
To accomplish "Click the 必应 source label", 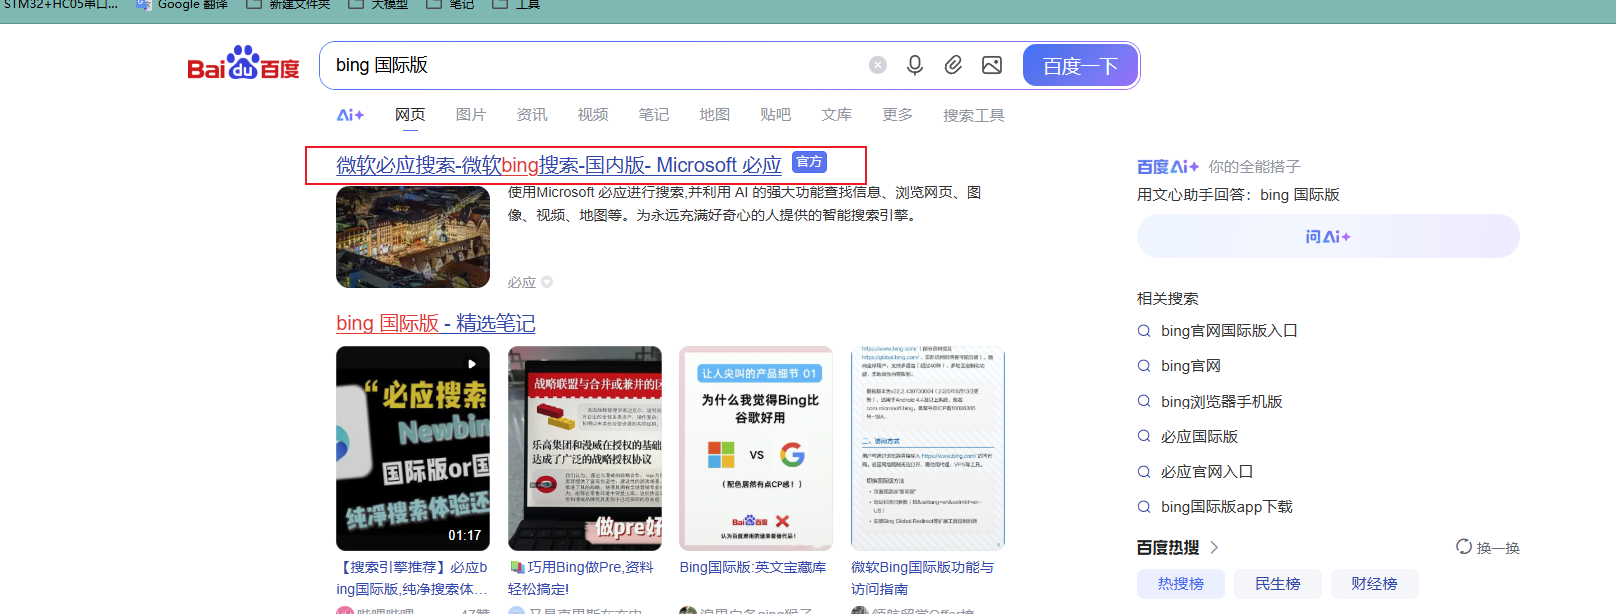I will pos(522,282).
